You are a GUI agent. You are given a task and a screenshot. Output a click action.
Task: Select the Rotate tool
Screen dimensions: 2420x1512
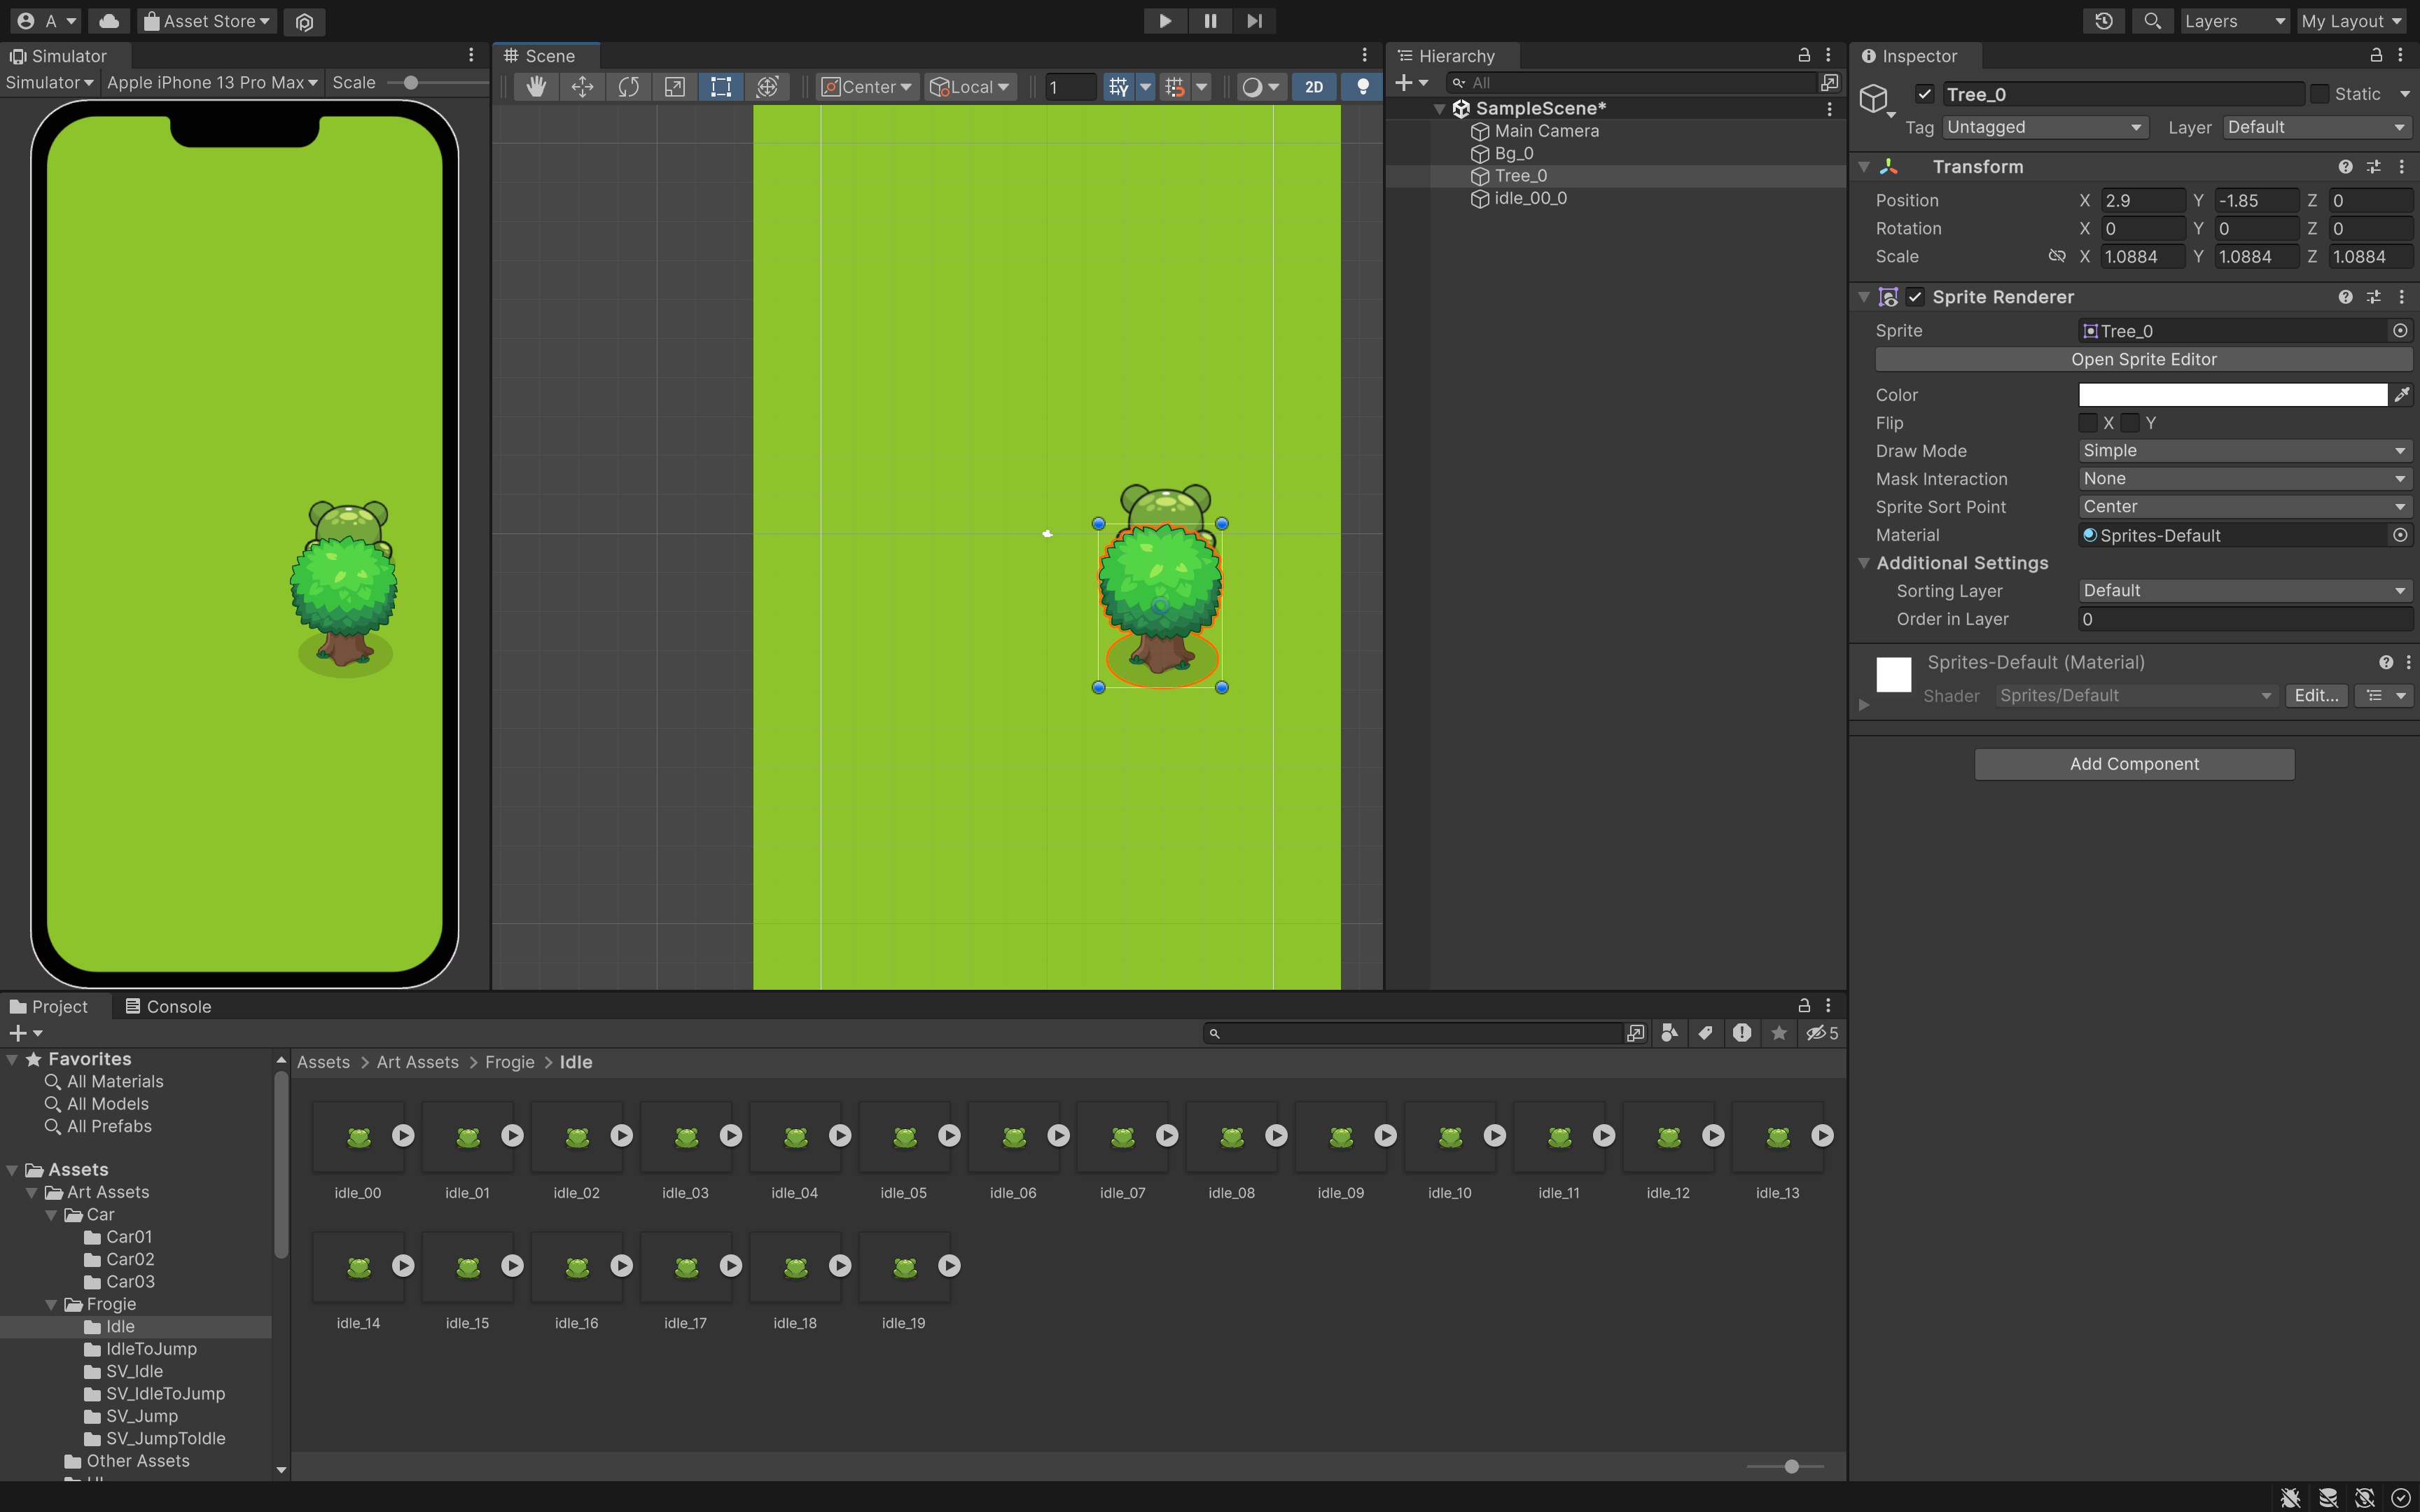coord(628,87)
